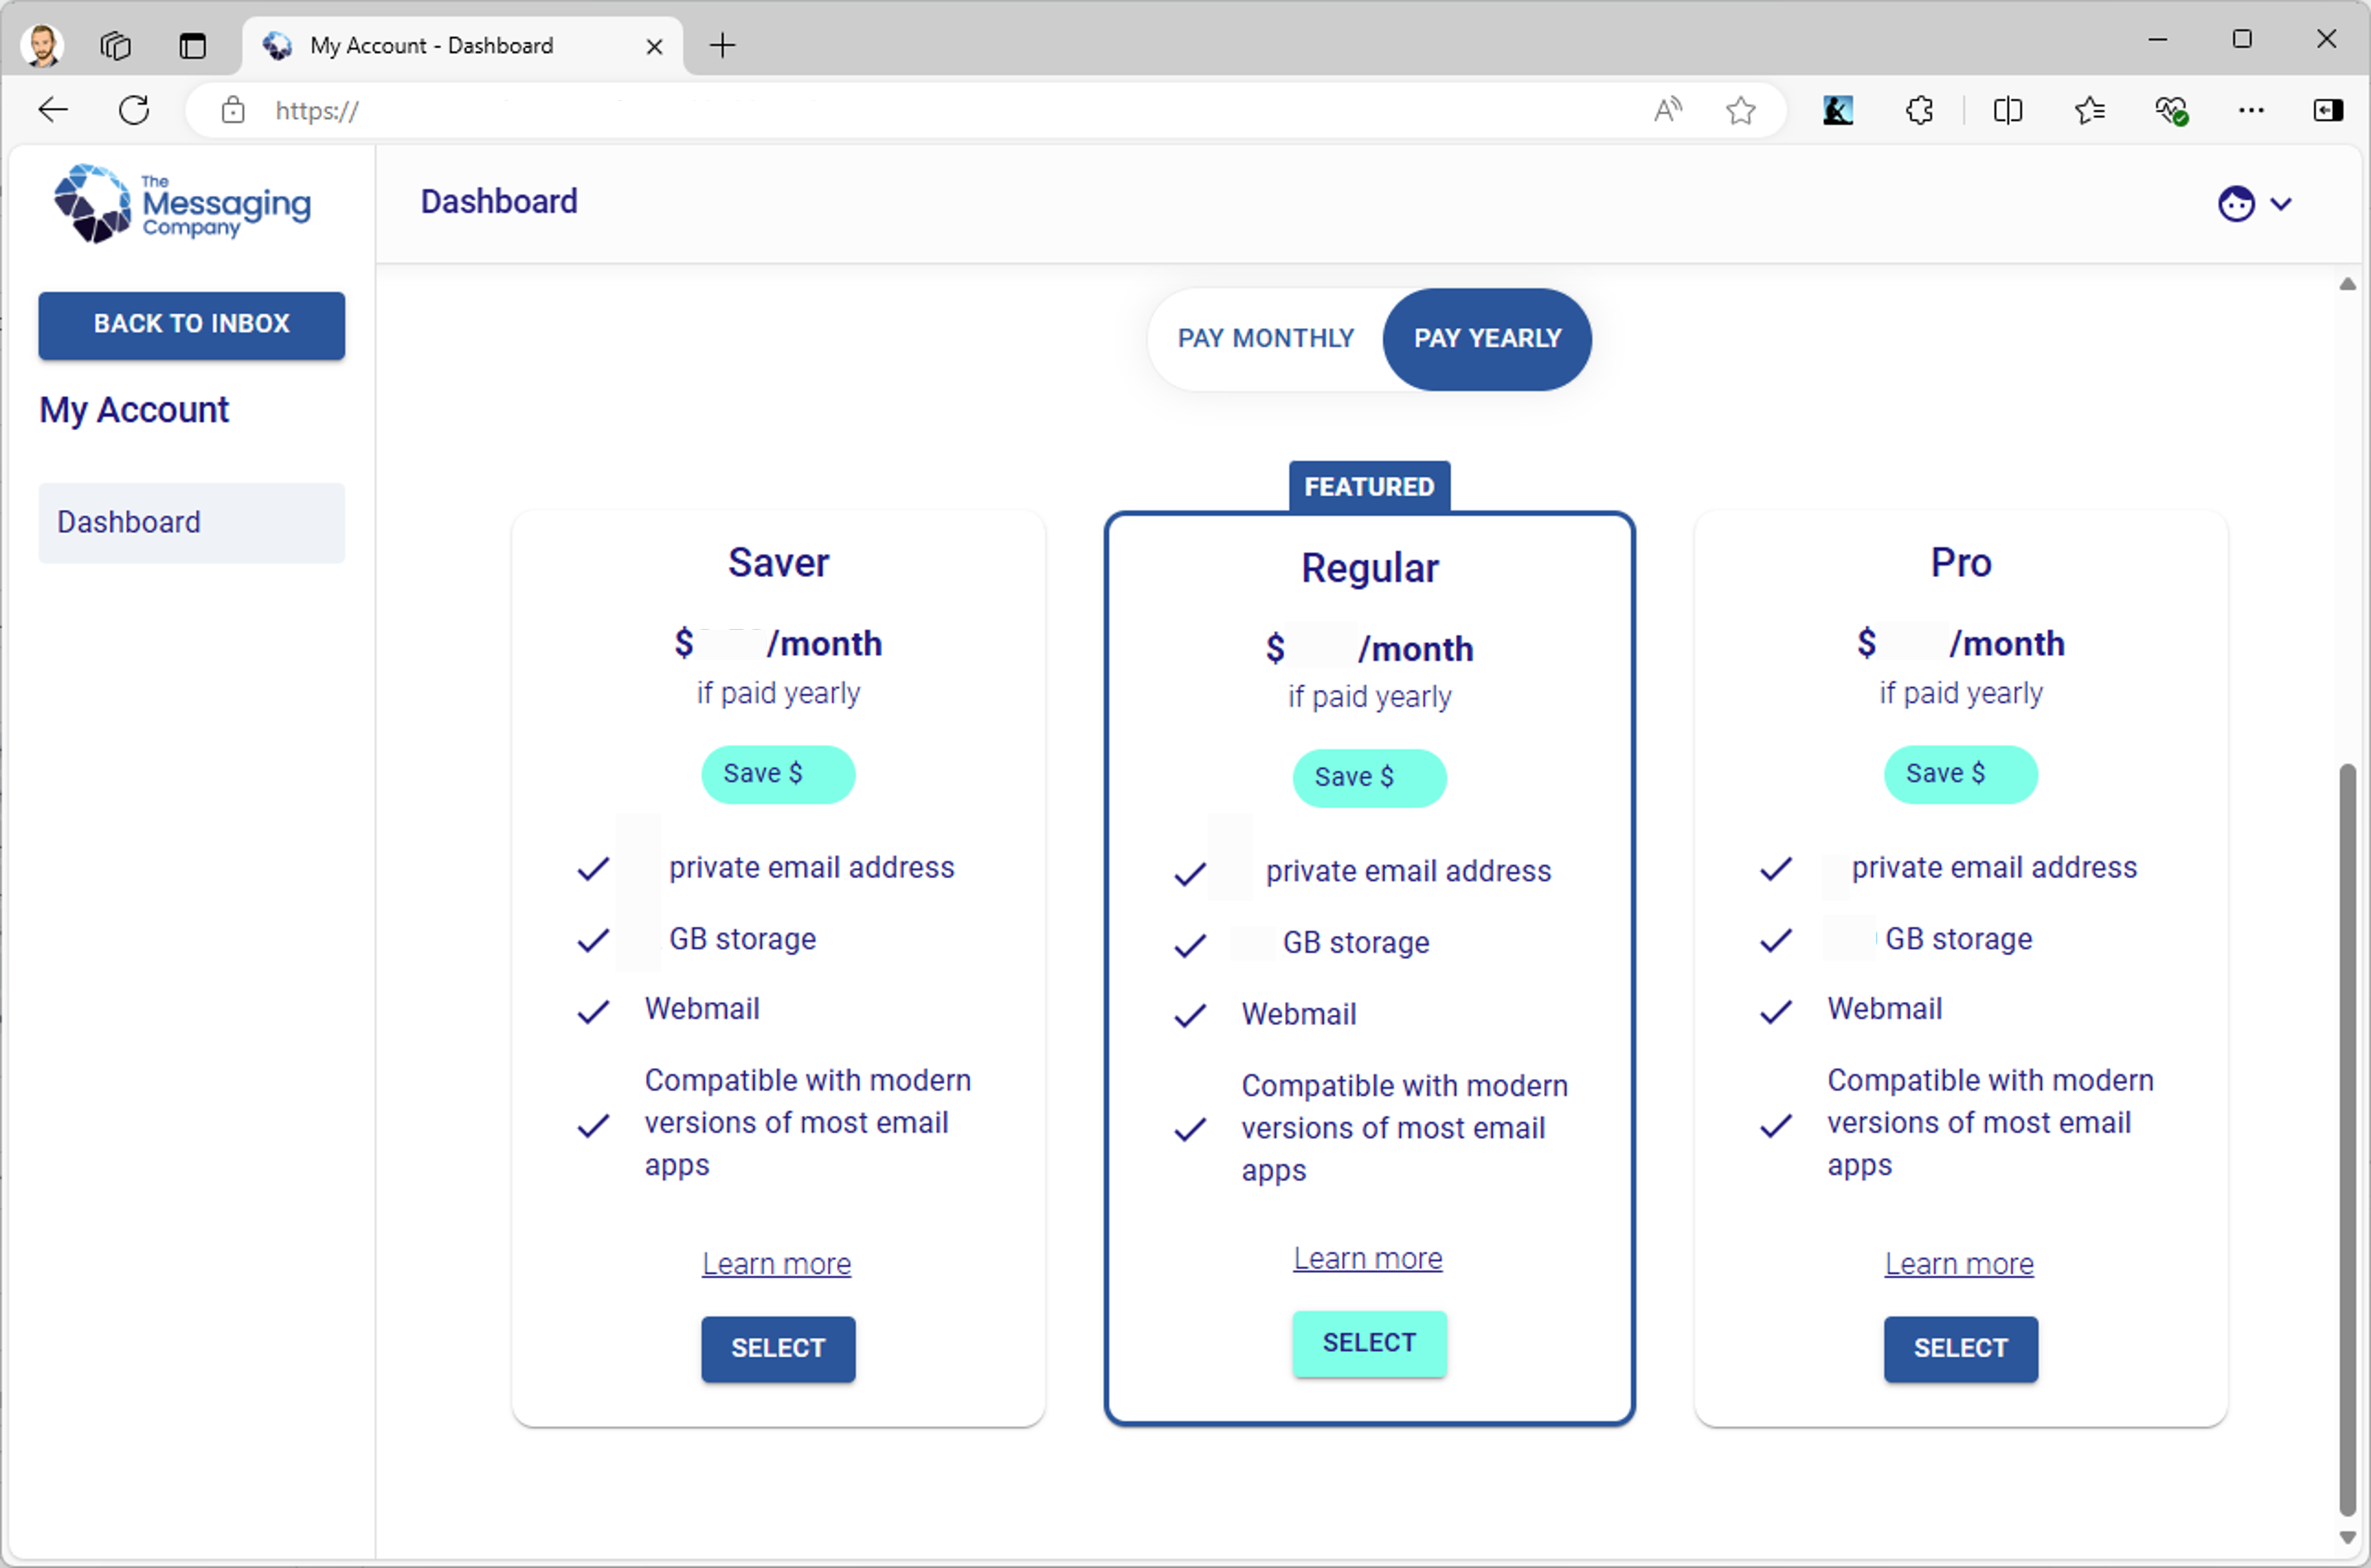Select the PAY YEARLY billing option
This screenshot has height=1568, width=2371.
click(1487, 339)
